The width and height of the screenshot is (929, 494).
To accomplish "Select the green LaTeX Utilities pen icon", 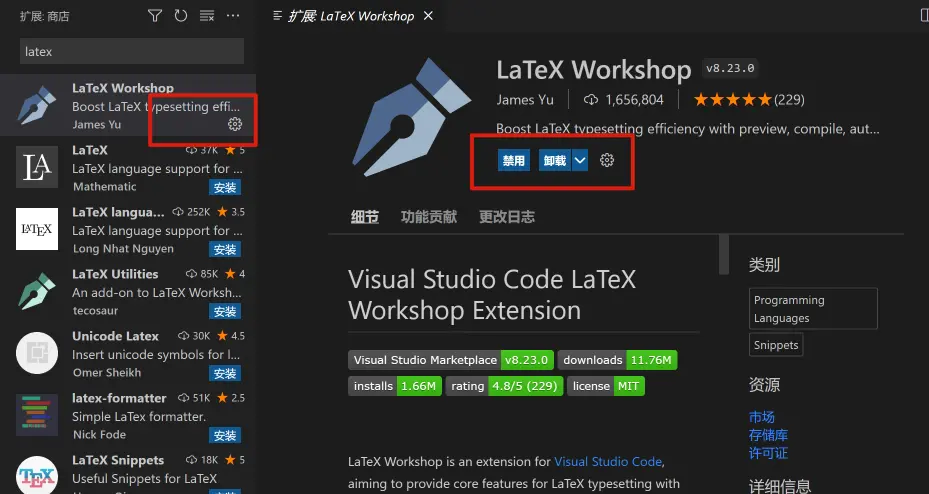I will point(37,291).
